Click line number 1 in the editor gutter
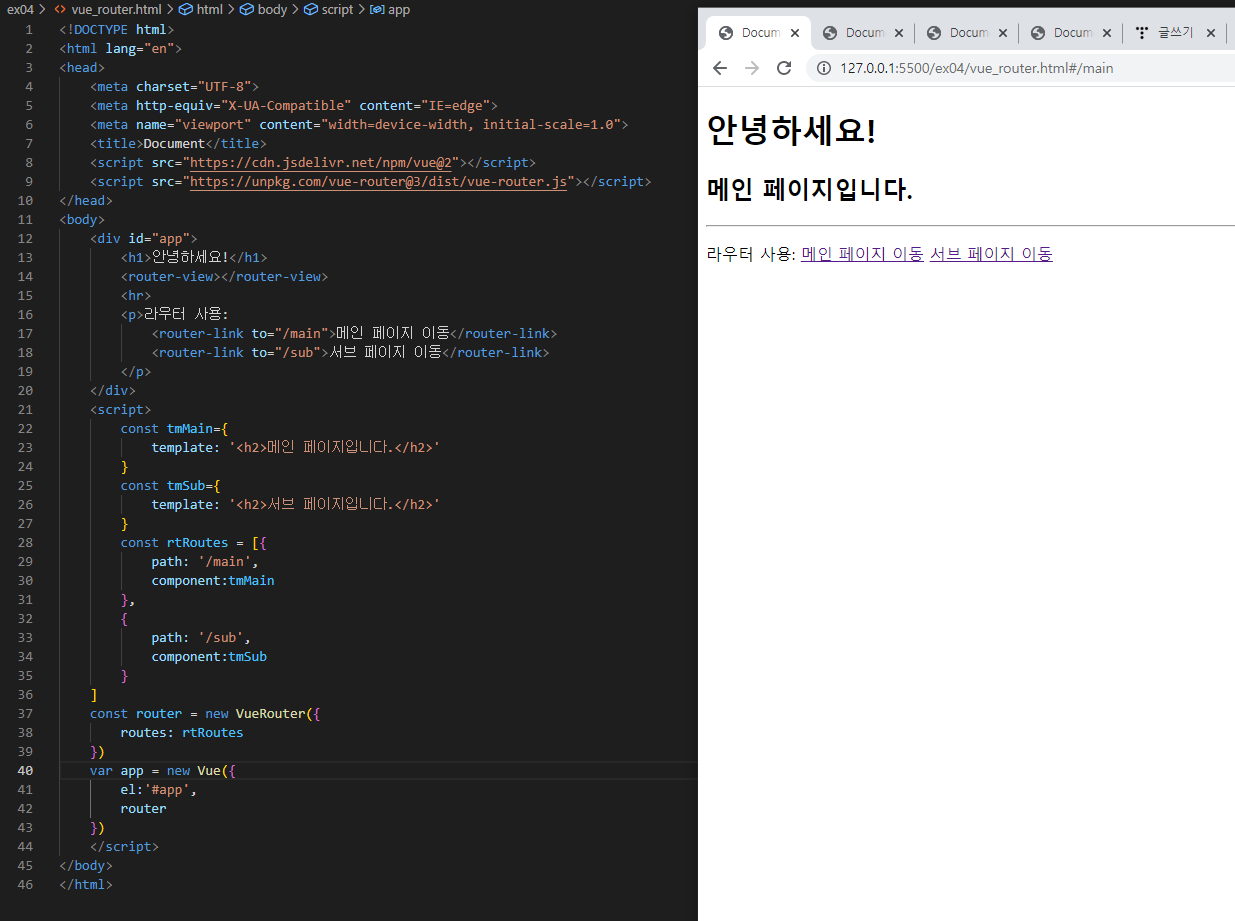The width and height of the screenshot is (1235, 921). pos(29,29)
